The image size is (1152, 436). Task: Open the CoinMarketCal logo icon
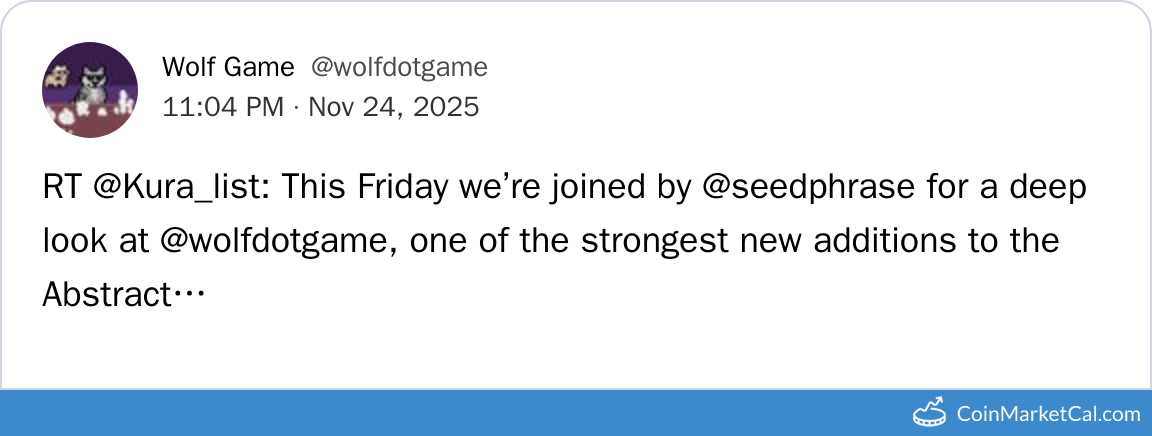pos(930,412)
